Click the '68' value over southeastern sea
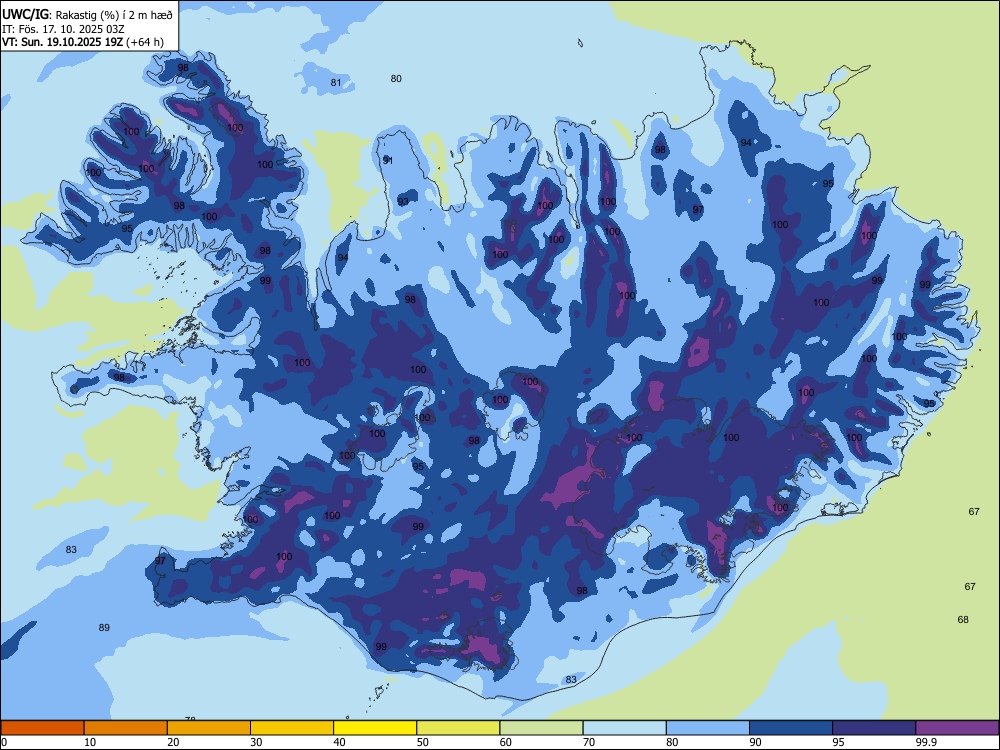Screen dimensions: 1000x750 point(963,619)
